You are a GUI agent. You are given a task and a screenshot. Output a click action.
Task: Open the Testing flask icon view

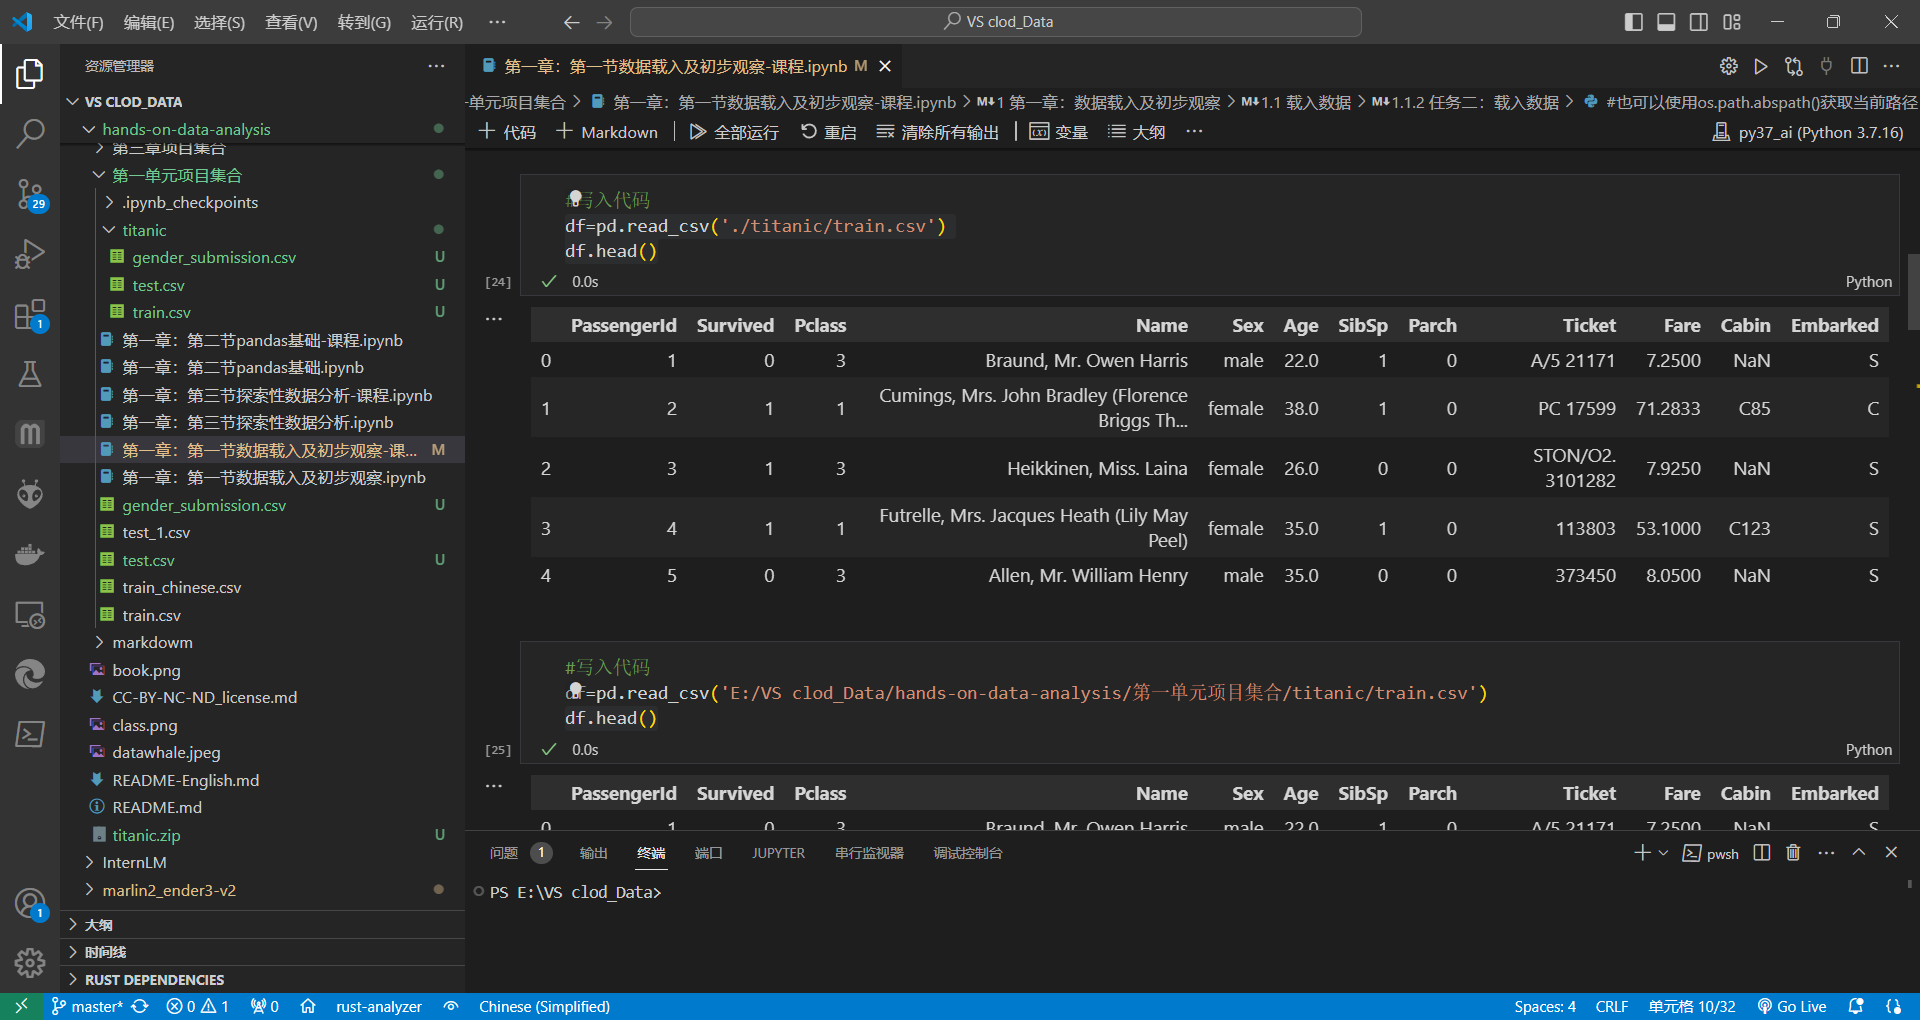click(x=30, y=374)
